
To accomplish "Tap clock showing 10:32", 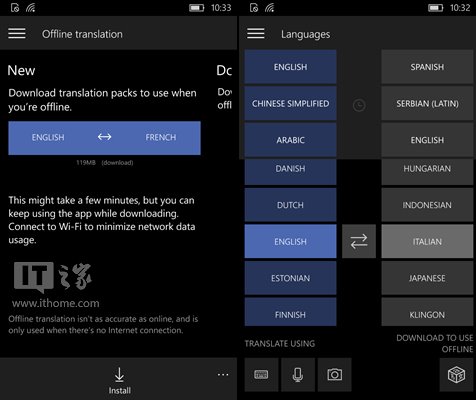I will click(460, 8).
